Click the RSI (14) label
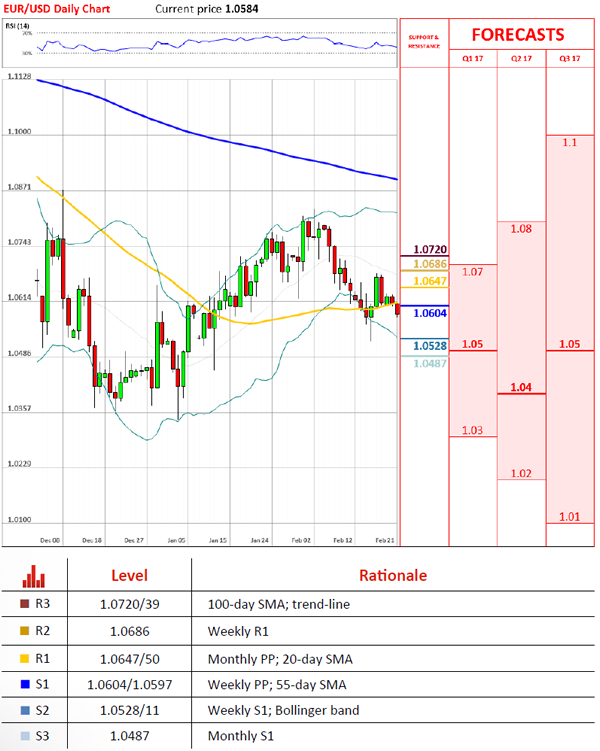The image size is (600, 751). coord(17,26)
